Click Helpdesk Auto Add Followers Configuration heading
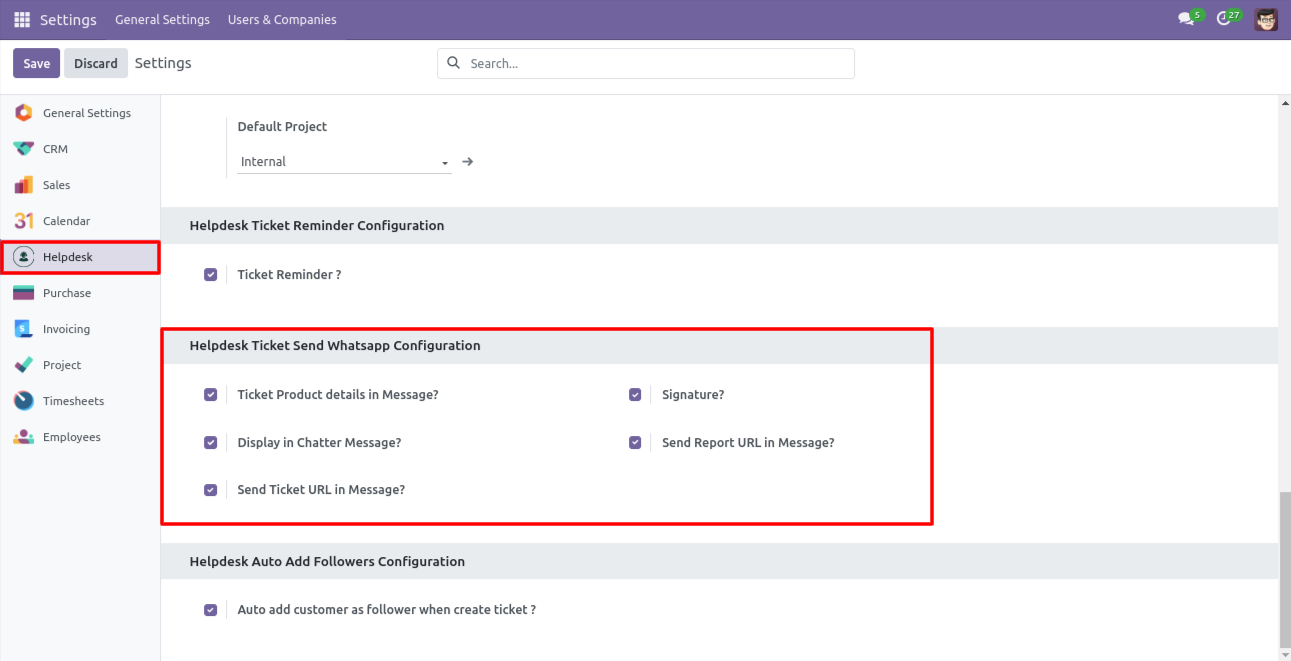This screenshot has height=661, width=1291. click(x=327, y=562)
